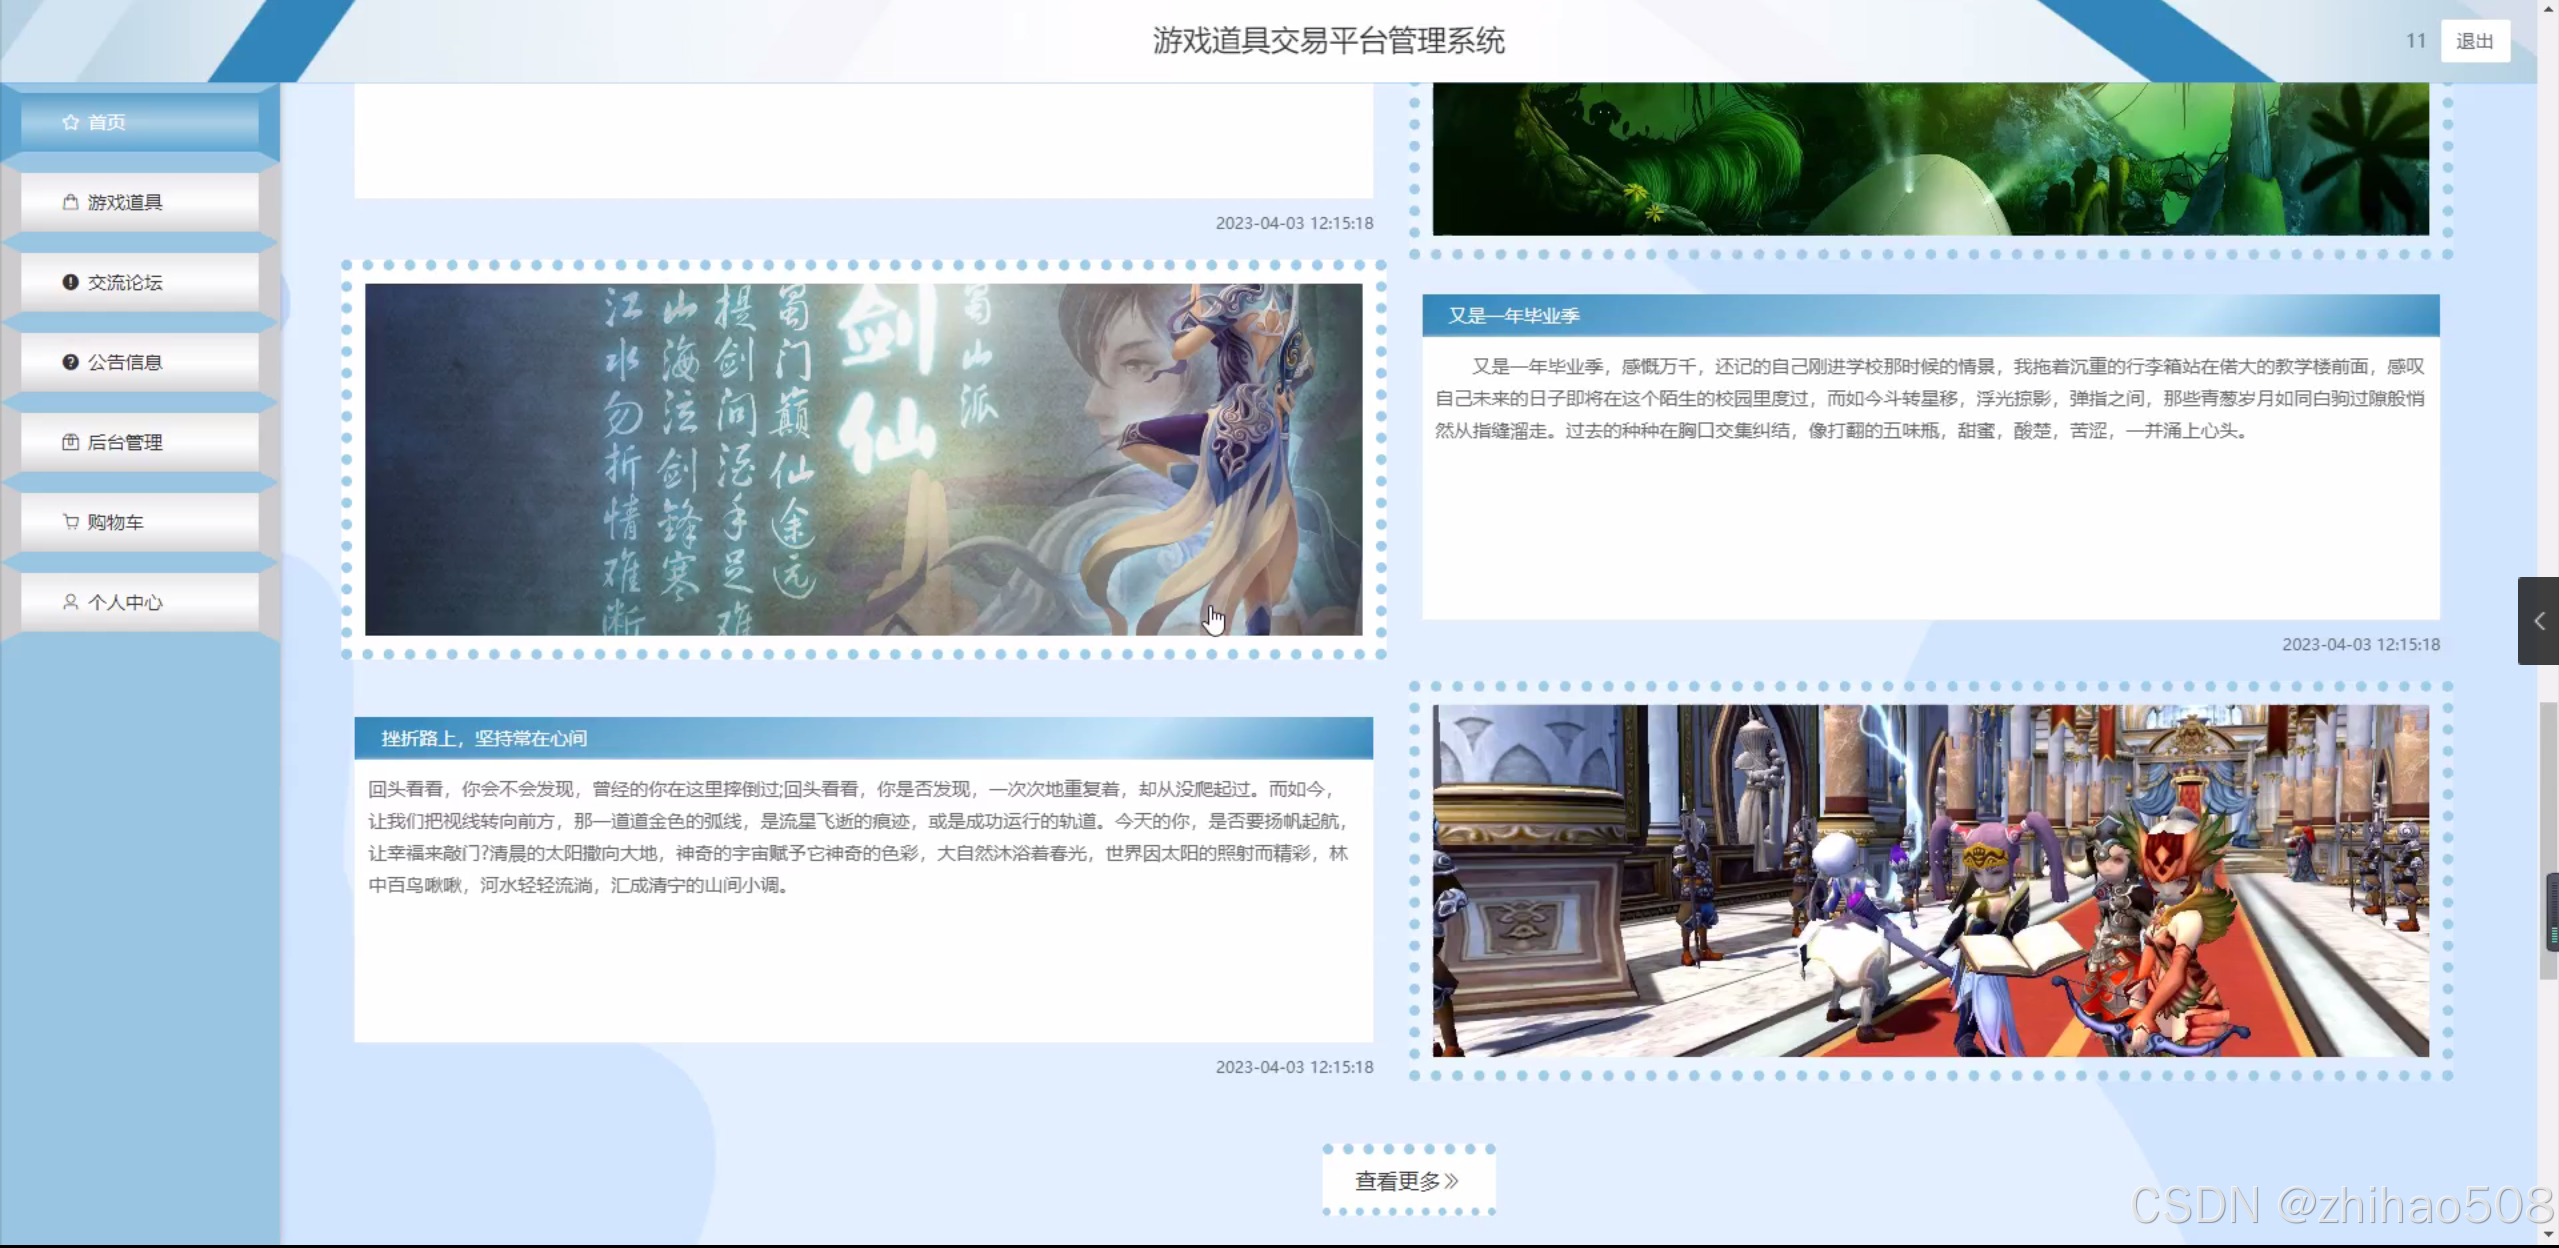Select 公告信息 from the sidebar menu
This screenshot has height=1248, width=2559.
pyautogui.click(x=124, y=361)
